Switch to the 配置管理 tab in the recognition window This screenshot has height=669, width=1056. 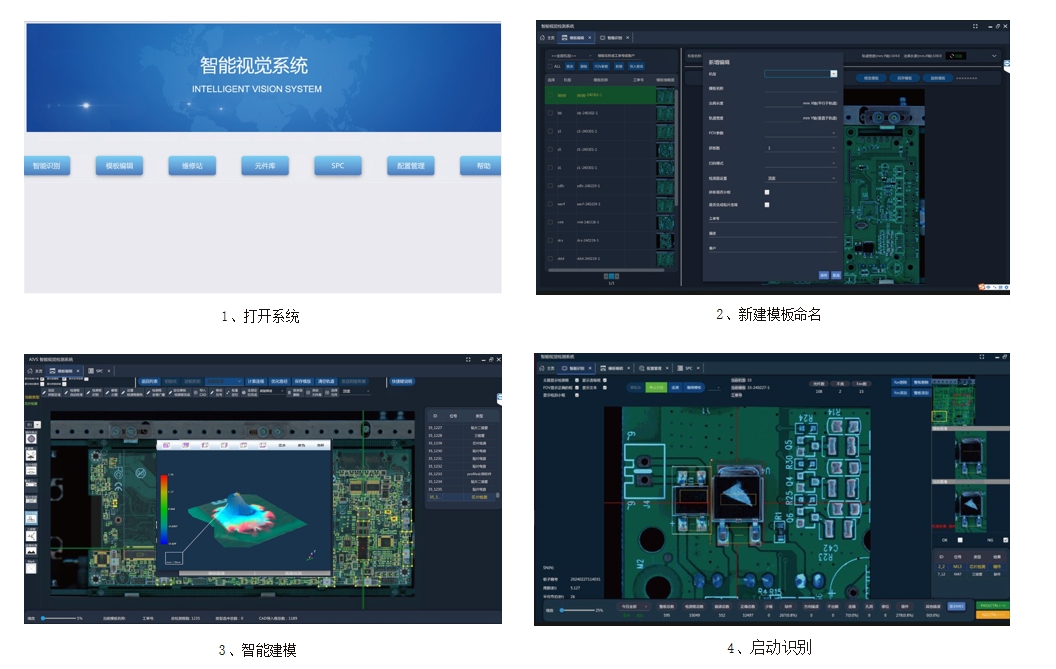654,369
